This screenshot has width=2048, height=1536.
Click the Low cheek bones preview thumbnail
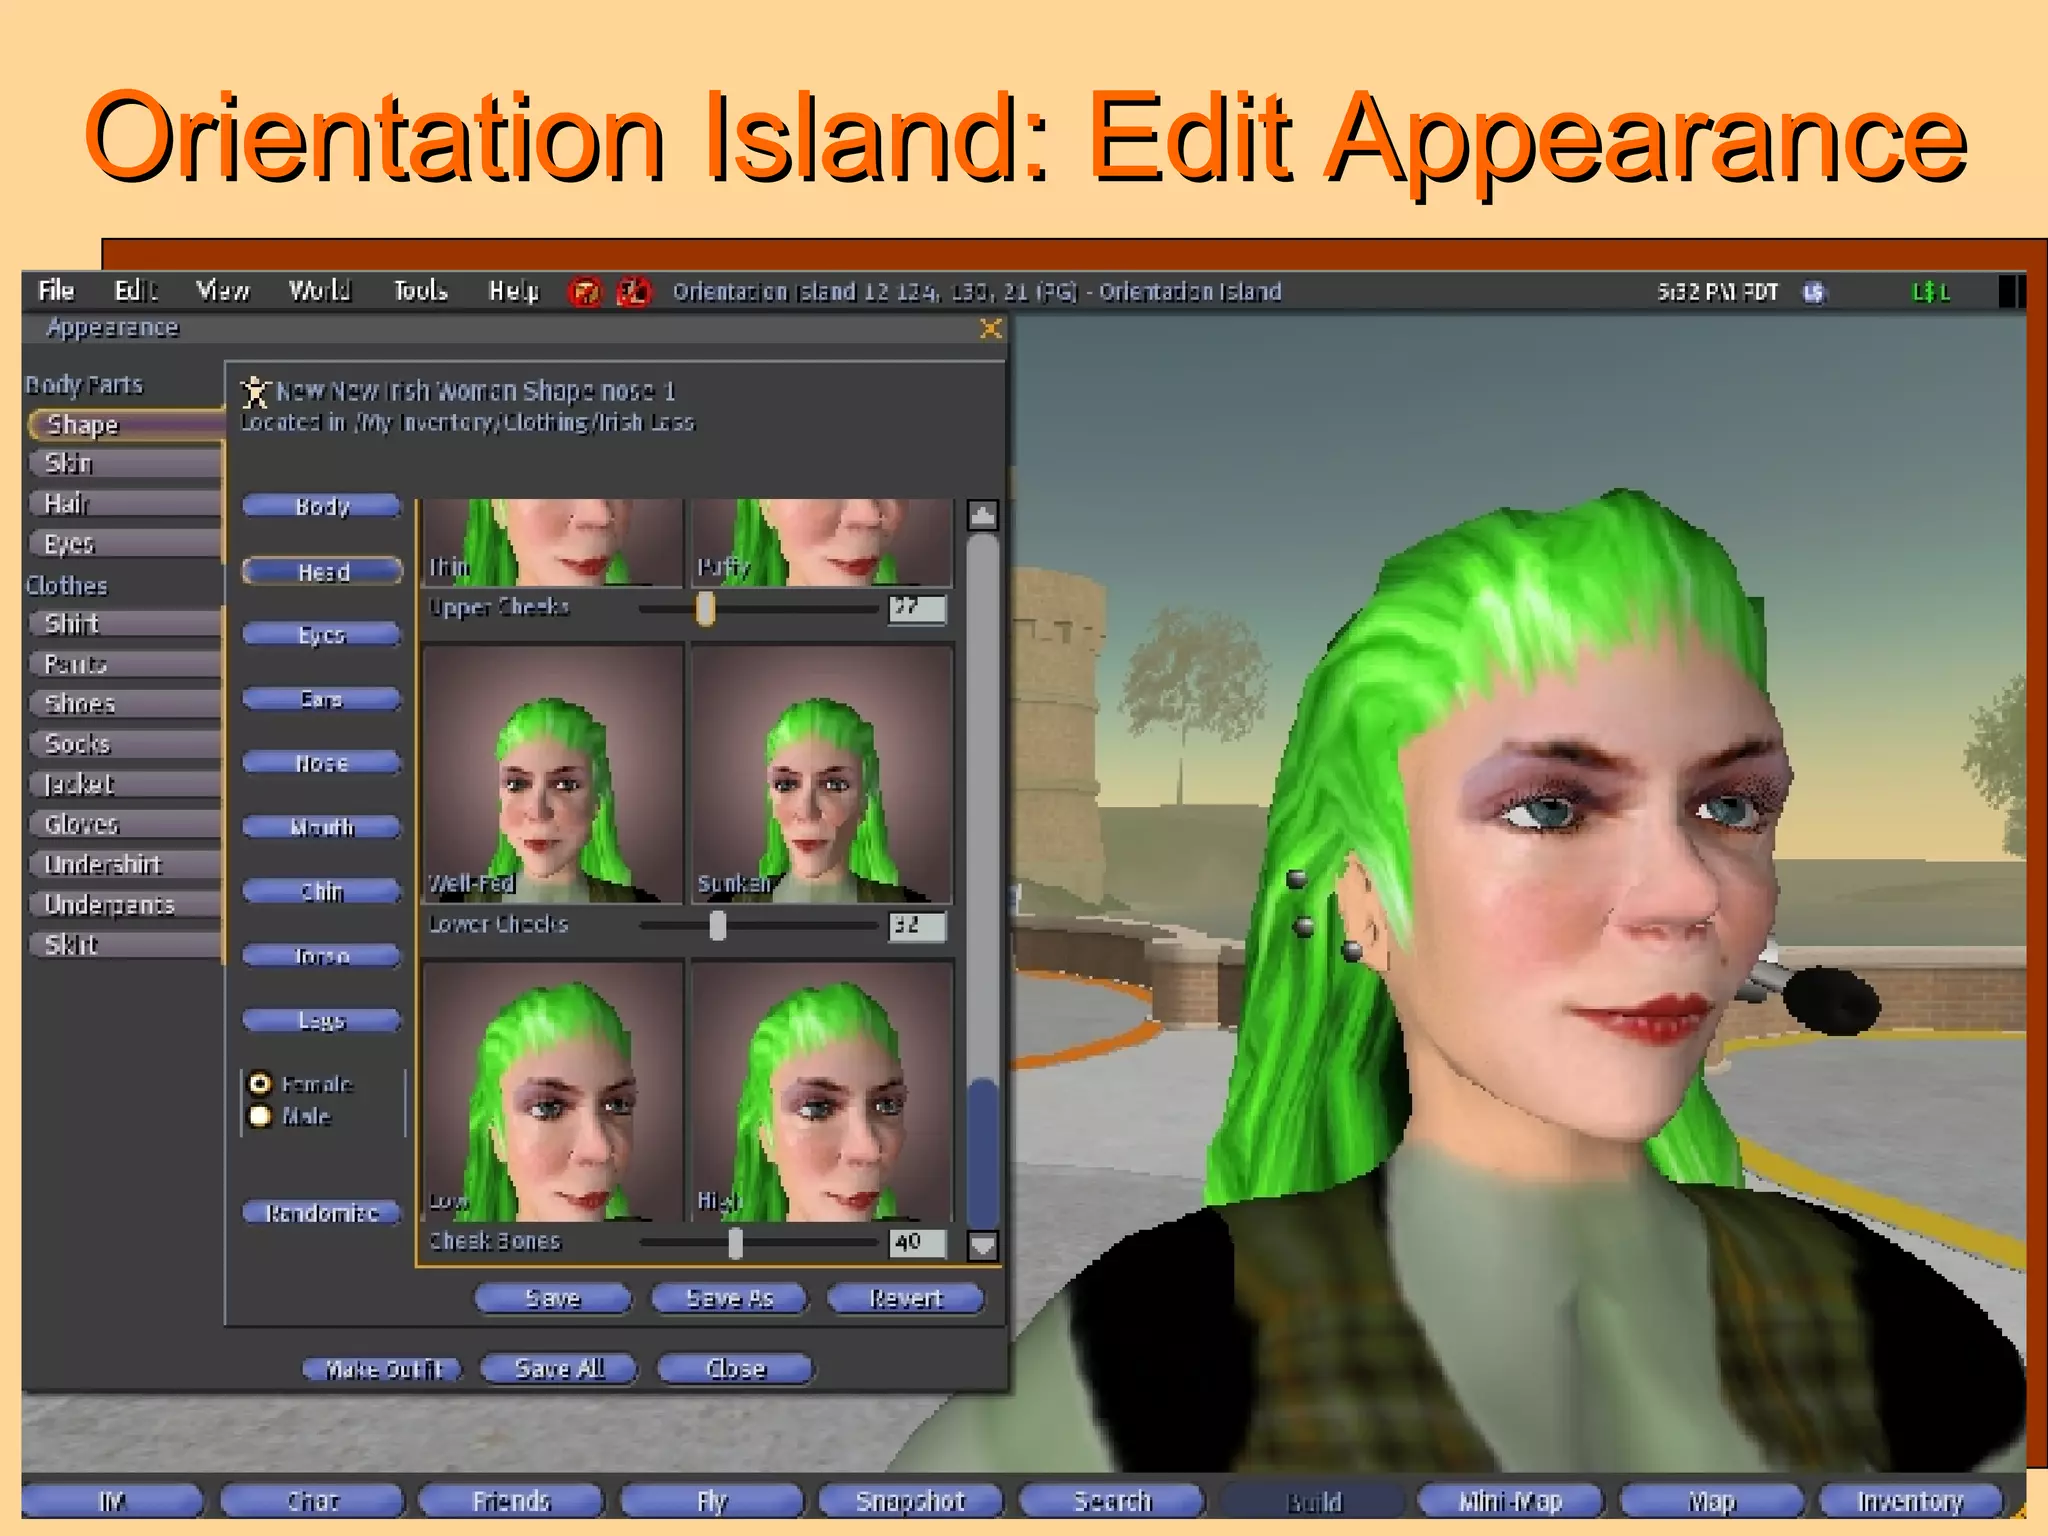point(553,1091)
